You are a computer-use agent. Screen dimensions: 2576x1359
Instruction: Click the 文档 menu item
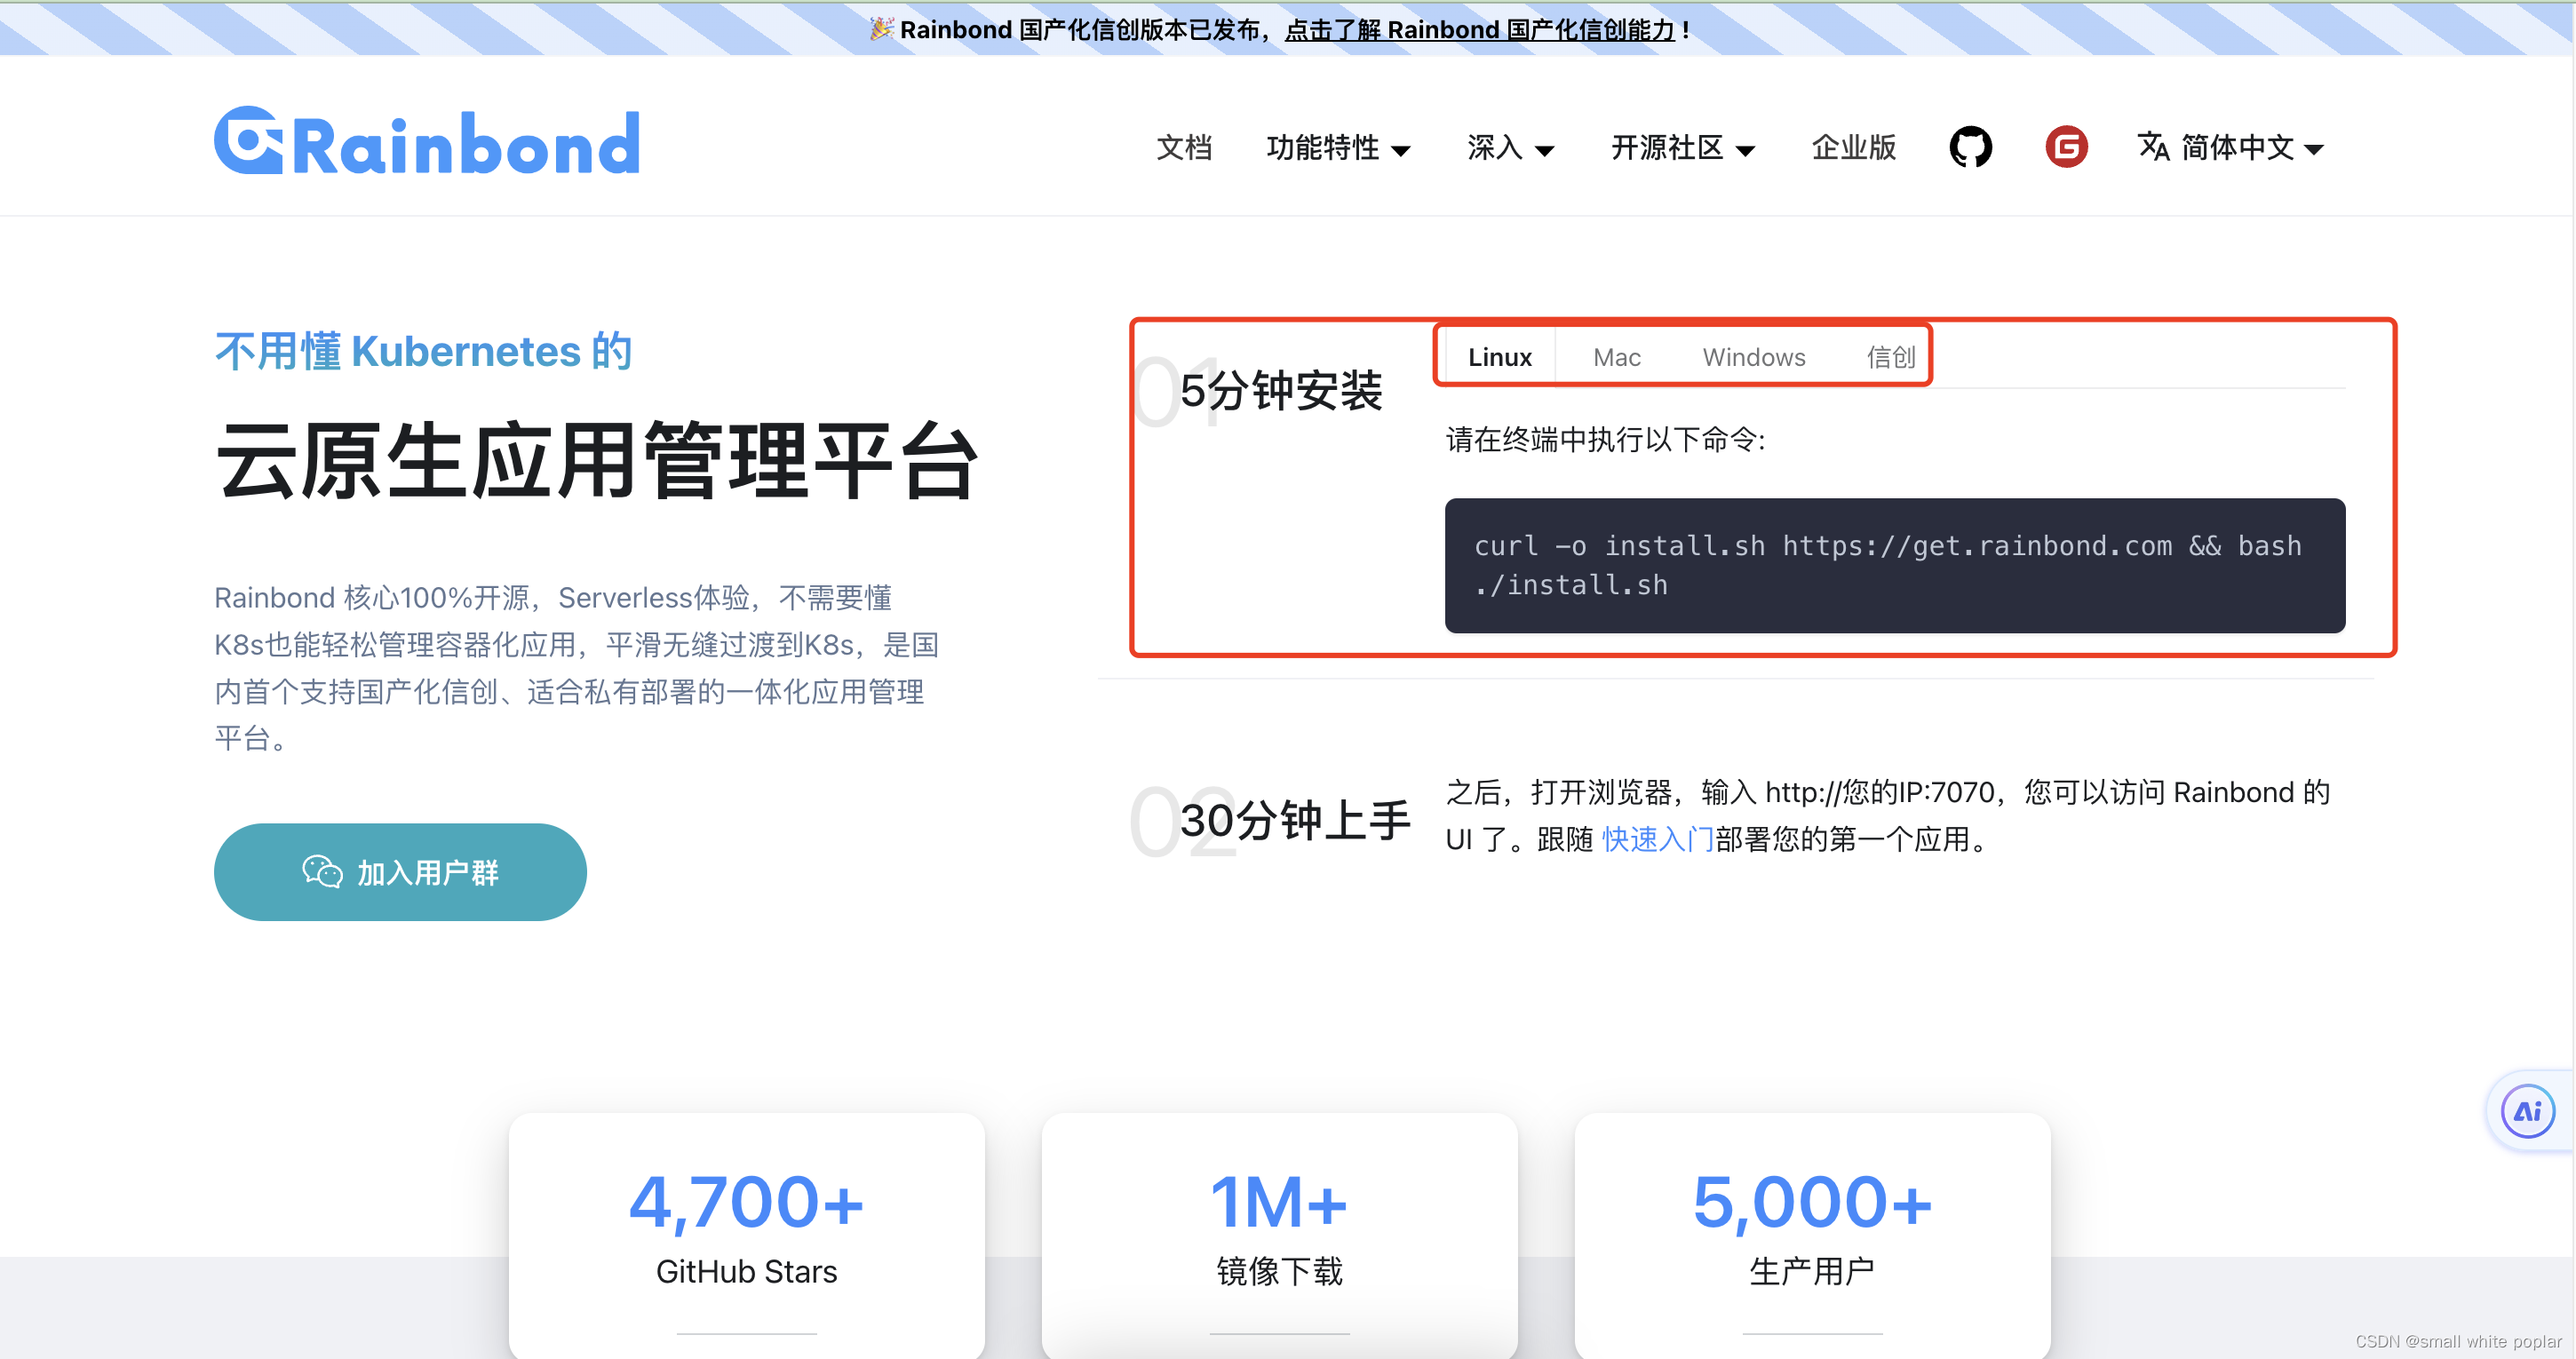tap(1184, 148)
